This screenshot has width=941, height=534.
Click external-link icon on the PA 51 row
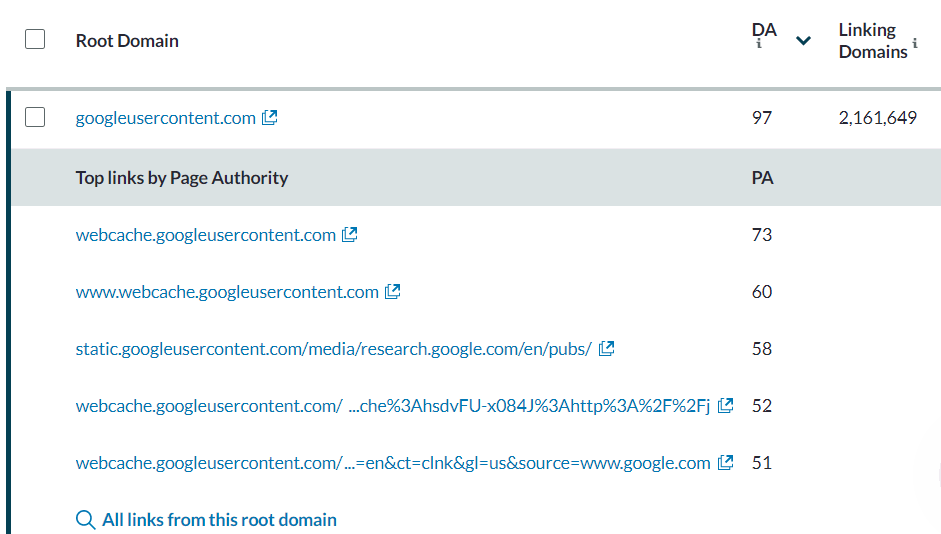click(x=726, y=463)
